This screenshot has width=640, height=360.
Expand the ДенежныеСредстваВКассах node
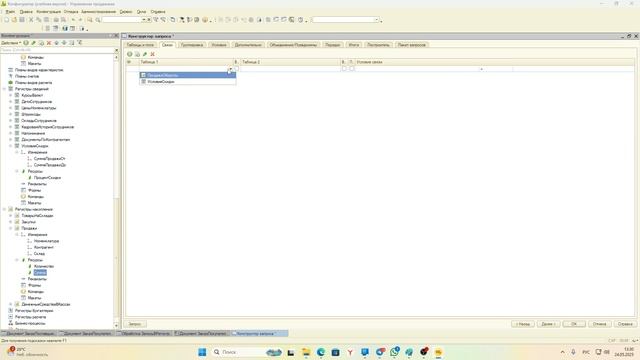11,304
